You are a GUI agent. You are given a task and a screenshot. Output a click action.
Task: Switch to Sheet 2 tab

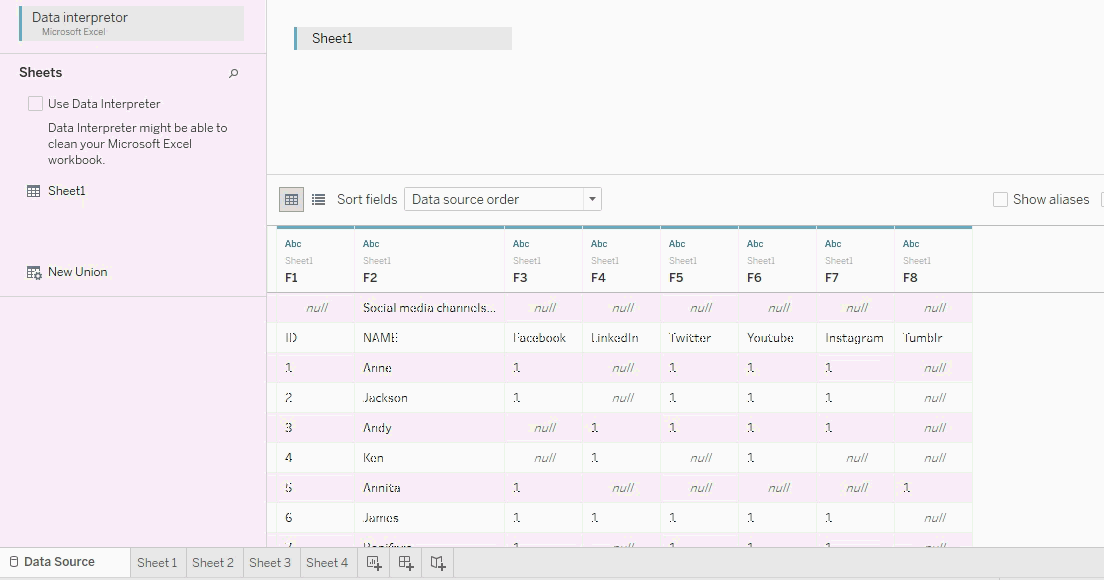click(x=213, y=563)
